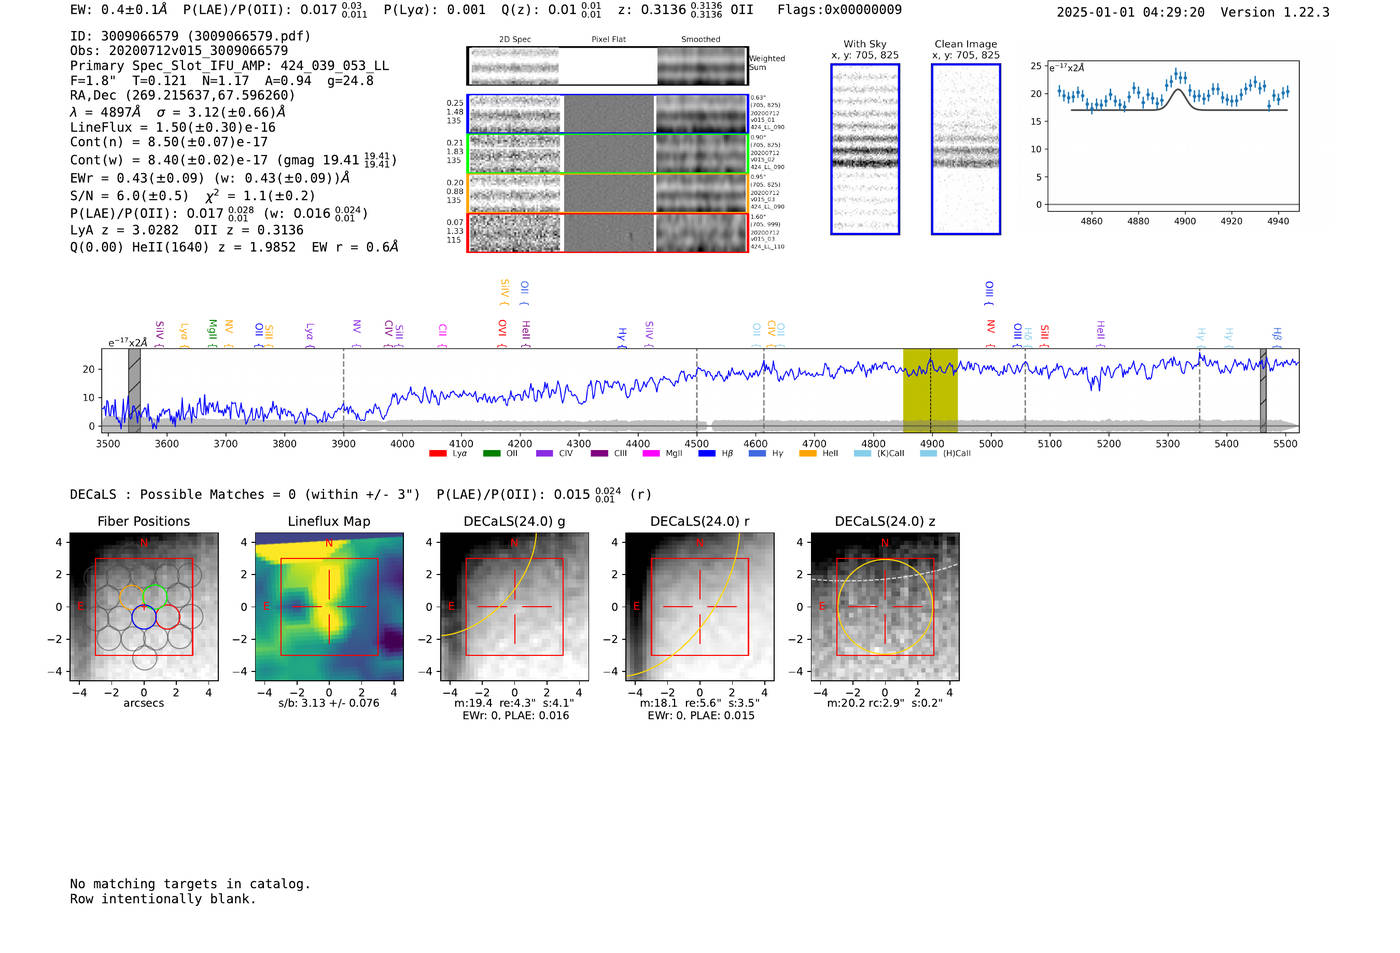Viewport: 1400px width, 953px height.
Task: Click the blue Hβ legend swatch
Action: click(x=707, y=453)
